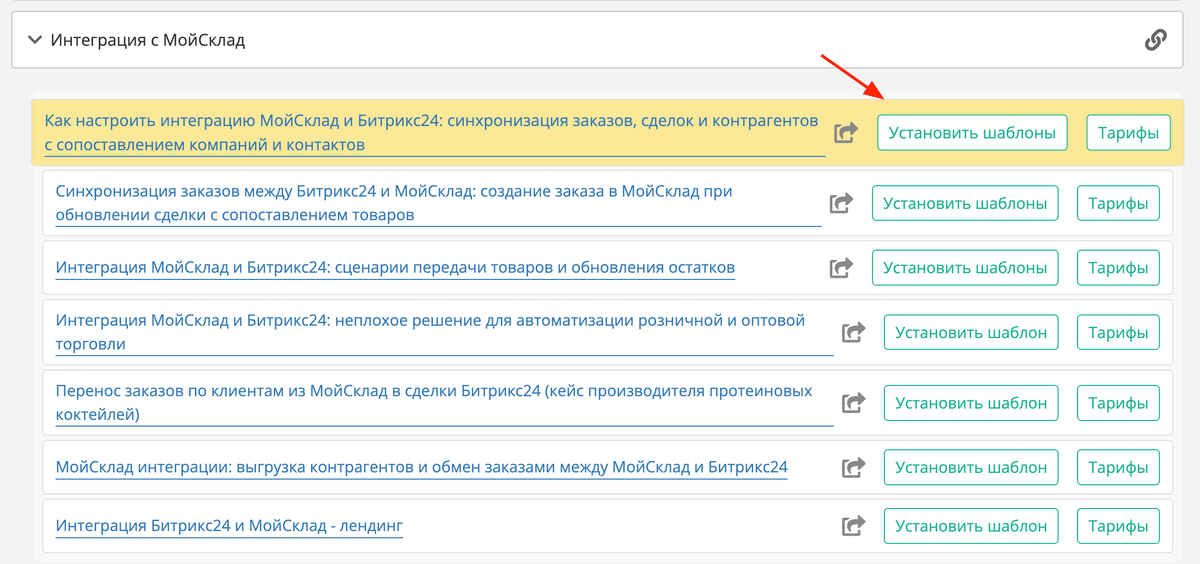Open Тарифы in выгрузка контрагентов row
Viewport: 1200px width, 564px height.
(1118, 468)
